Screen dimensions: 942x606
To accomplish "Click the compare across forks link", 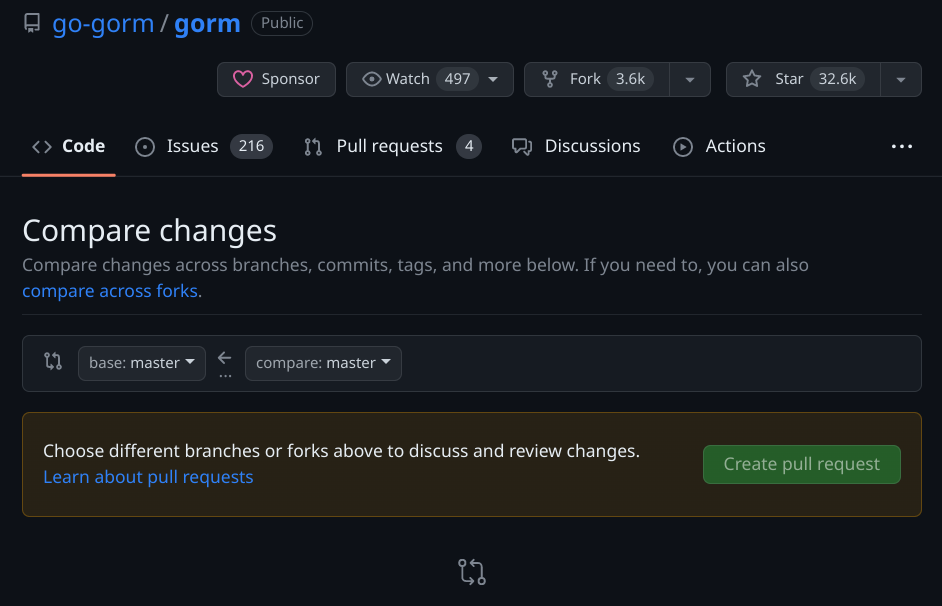I will (110, 290).
